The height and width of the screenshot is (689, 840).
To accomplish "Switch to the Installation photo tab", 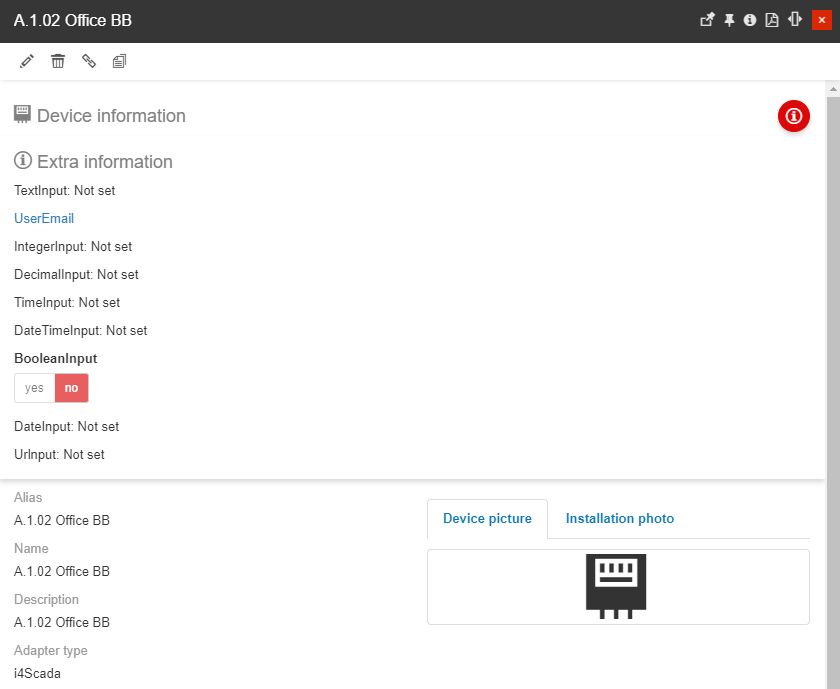I will (x=619, y=519).
